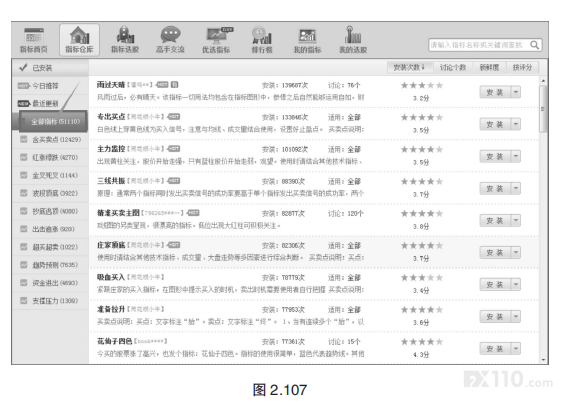Sort by 新鲜度 tab
The width and height of the screenshot is (584, 418).
(x=489, y=67)
